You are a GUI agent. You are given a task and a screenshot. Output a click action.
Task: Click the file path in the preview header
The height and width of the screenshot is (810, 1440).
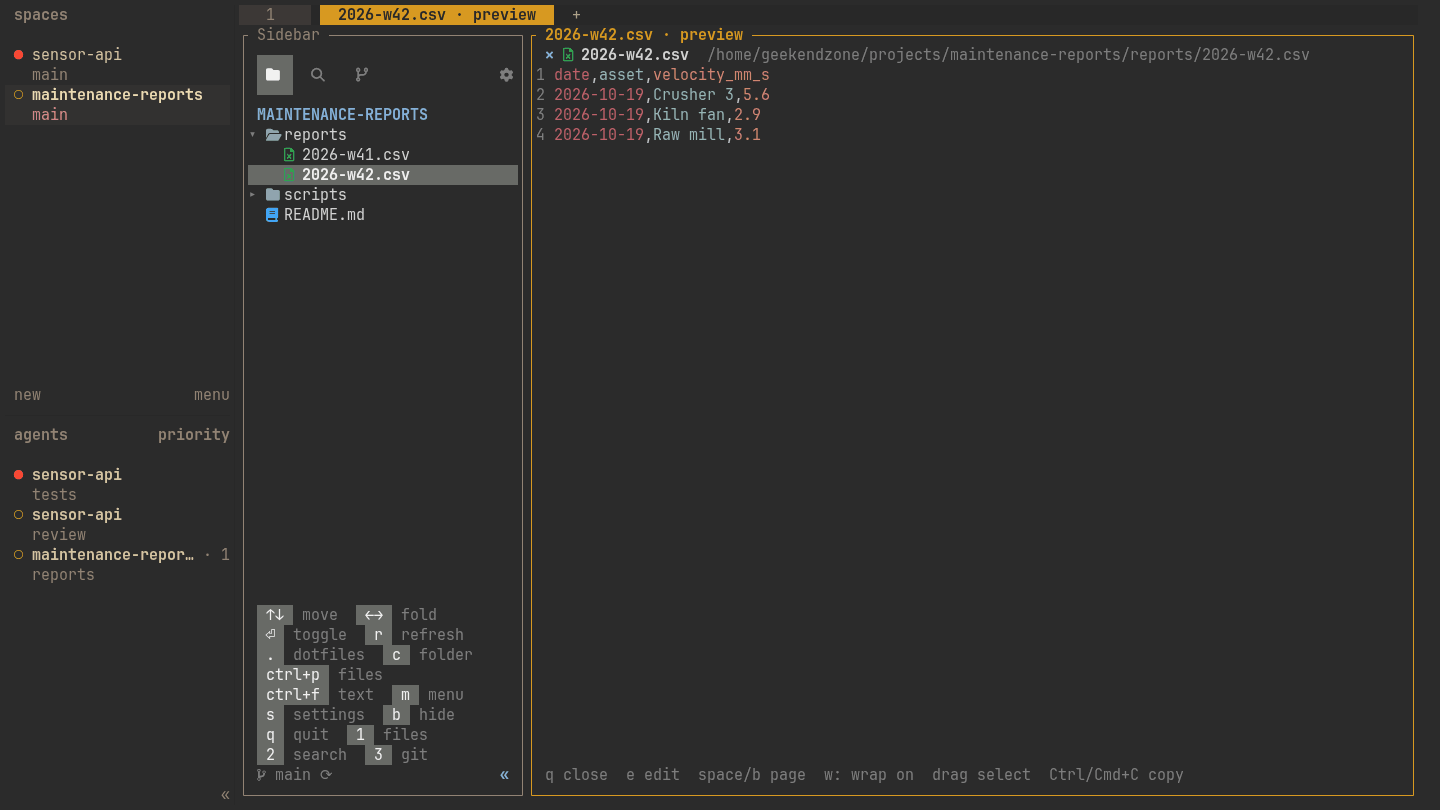1008,55
